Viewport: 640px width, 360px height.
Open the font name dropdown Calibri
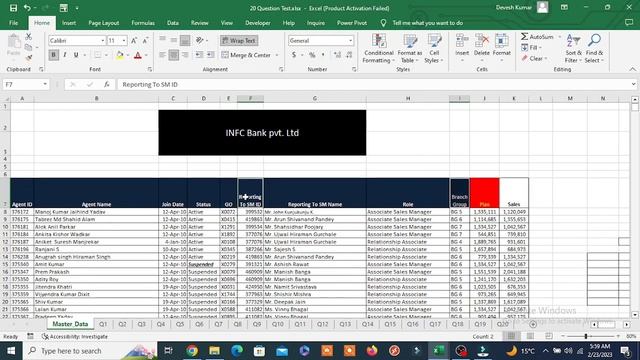click(x=102, y=40)
